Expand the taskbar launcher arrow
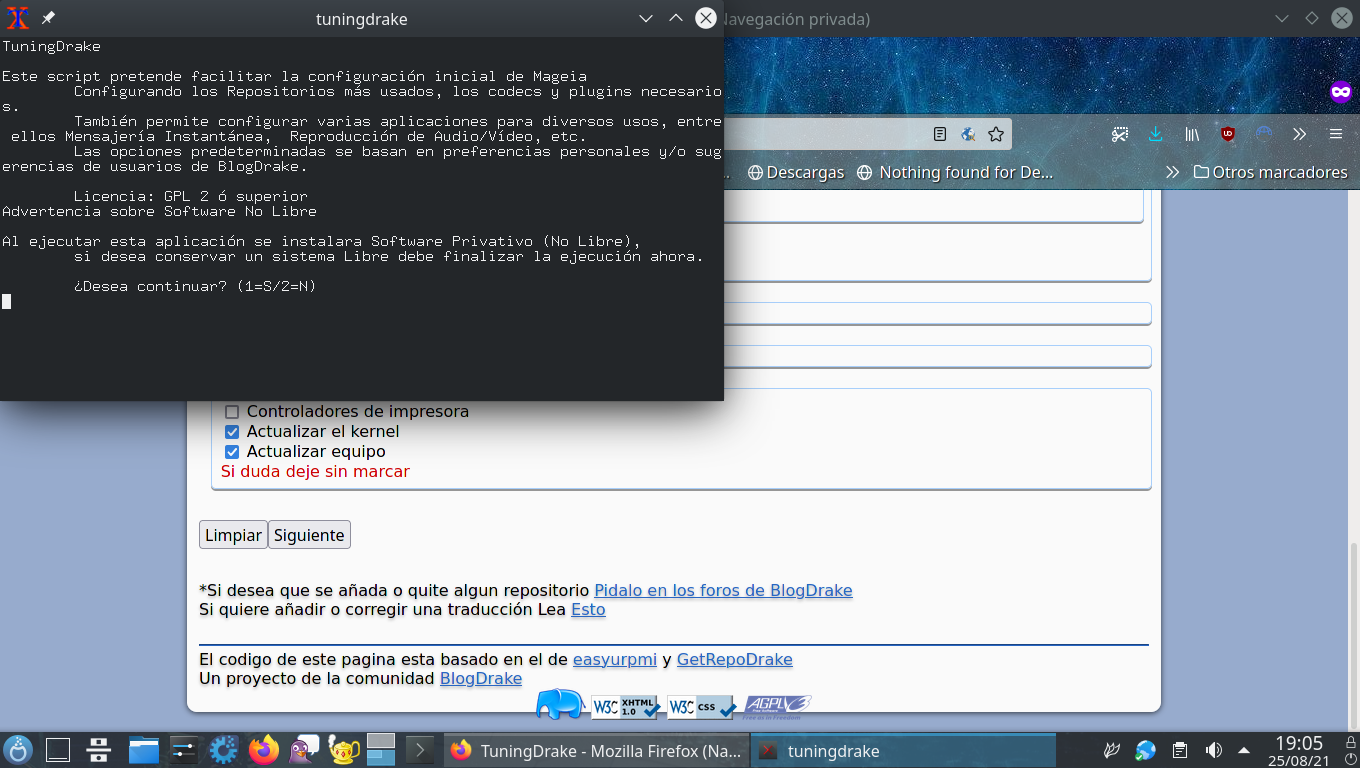The image size is (1360, 768). (x=420, y=750)
